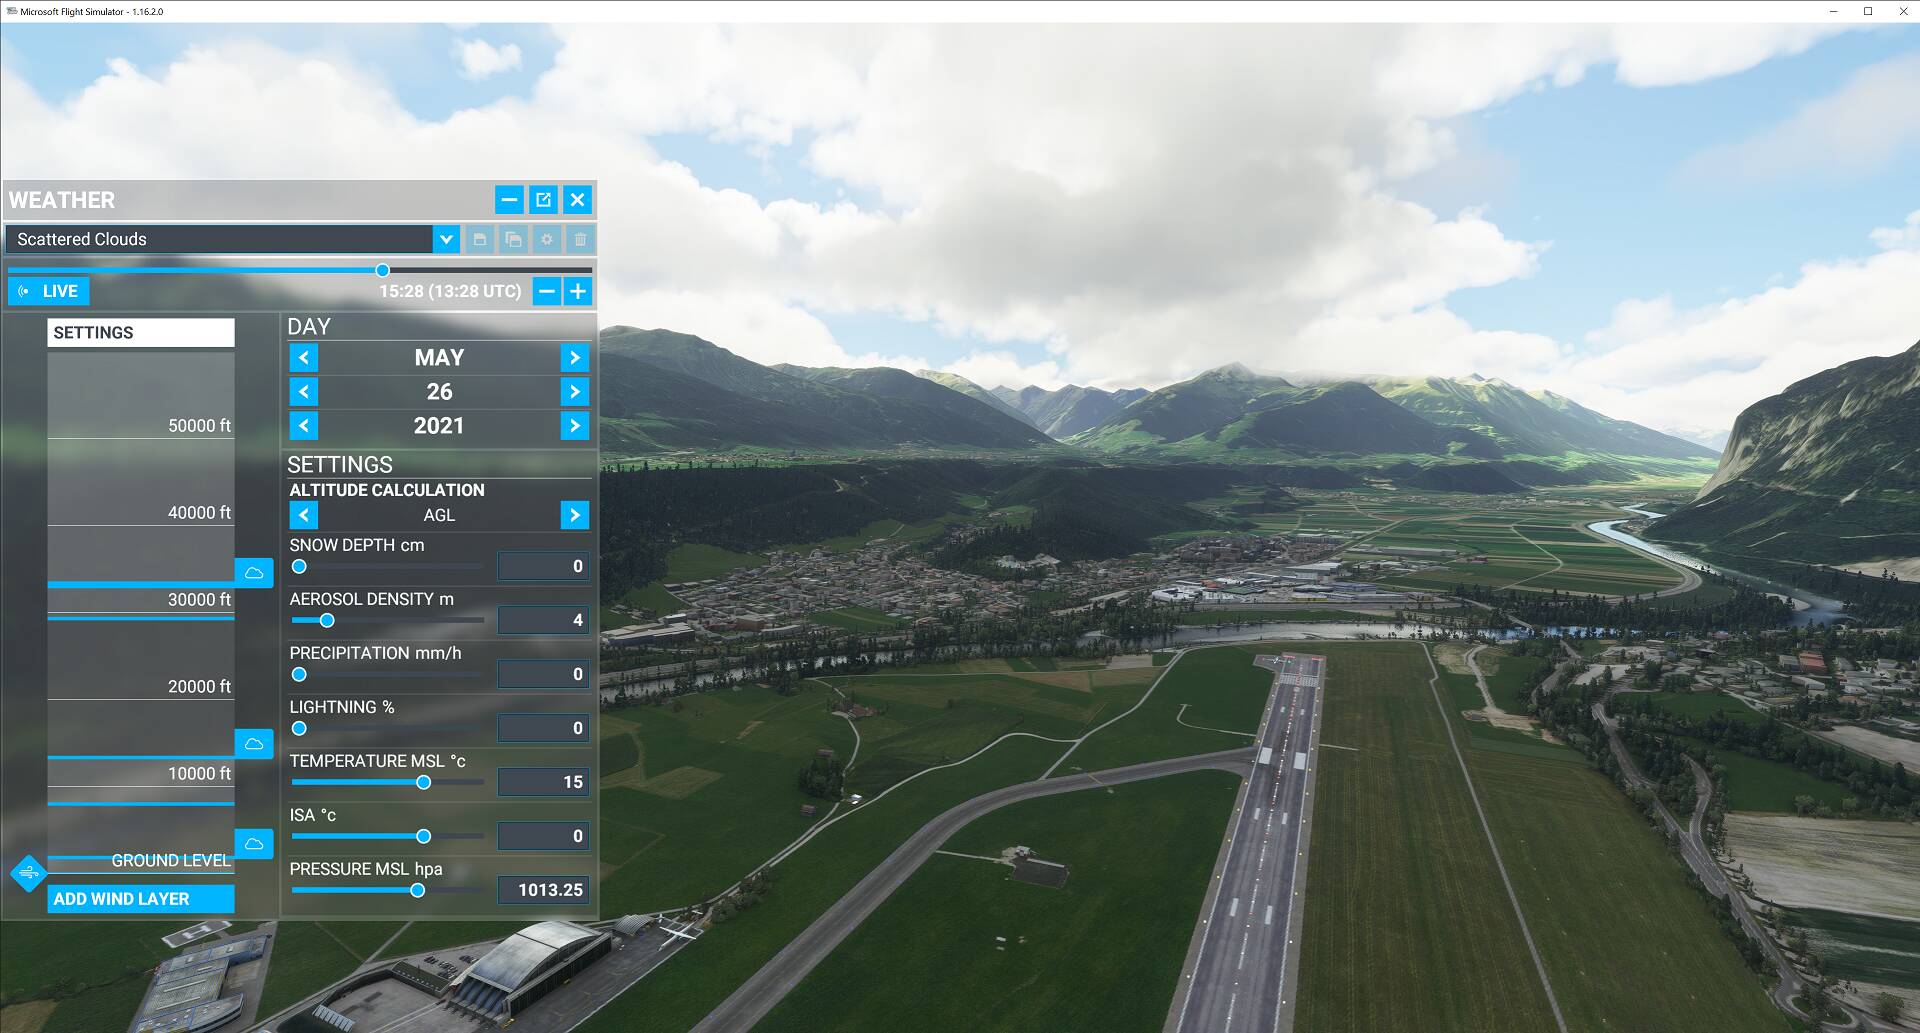The width and height of the screenshot is (1920, 1033).
Task: Switch altitude calculation to next option
Action: tap(574, 515)
